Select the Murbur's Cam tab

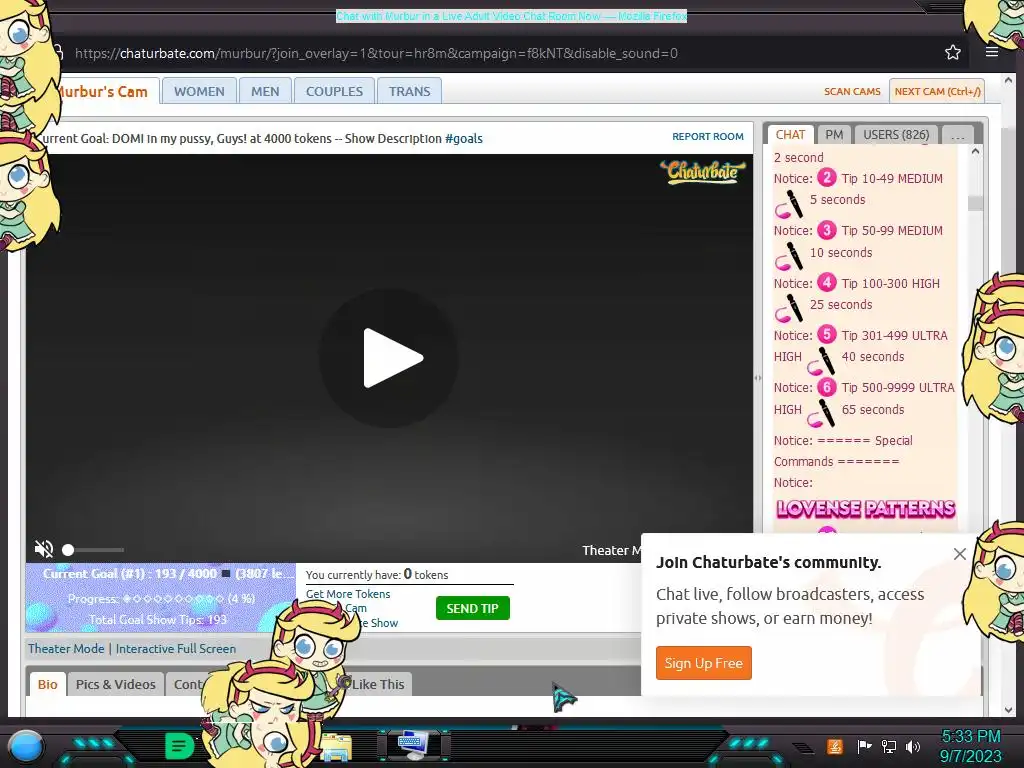pyautogui.click(x=104, y=91)
